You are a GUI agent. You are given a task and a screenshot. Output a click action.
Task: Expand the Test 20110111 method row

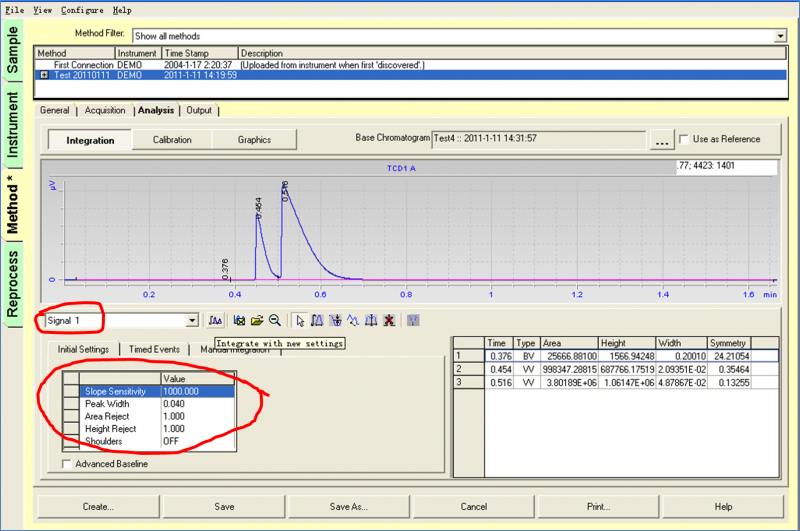pyautogui.click(x=45, y=74)
